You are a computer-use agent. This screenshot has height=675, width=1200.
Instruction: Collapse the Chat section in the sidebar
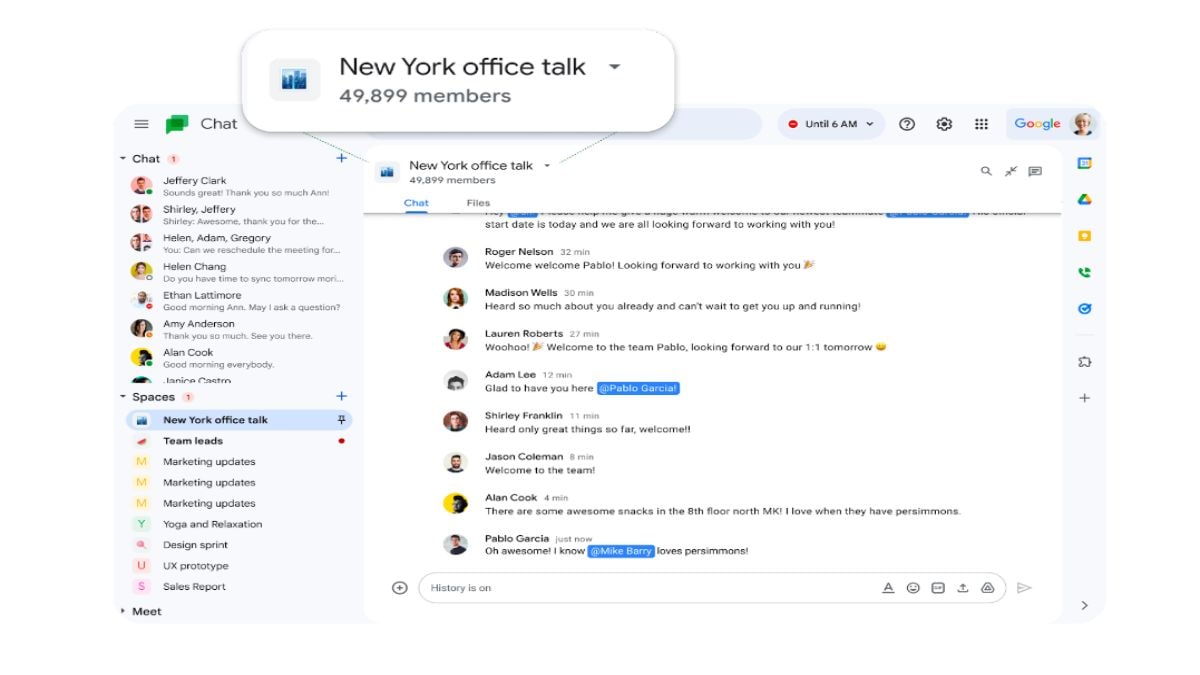(x=123, y=158)
